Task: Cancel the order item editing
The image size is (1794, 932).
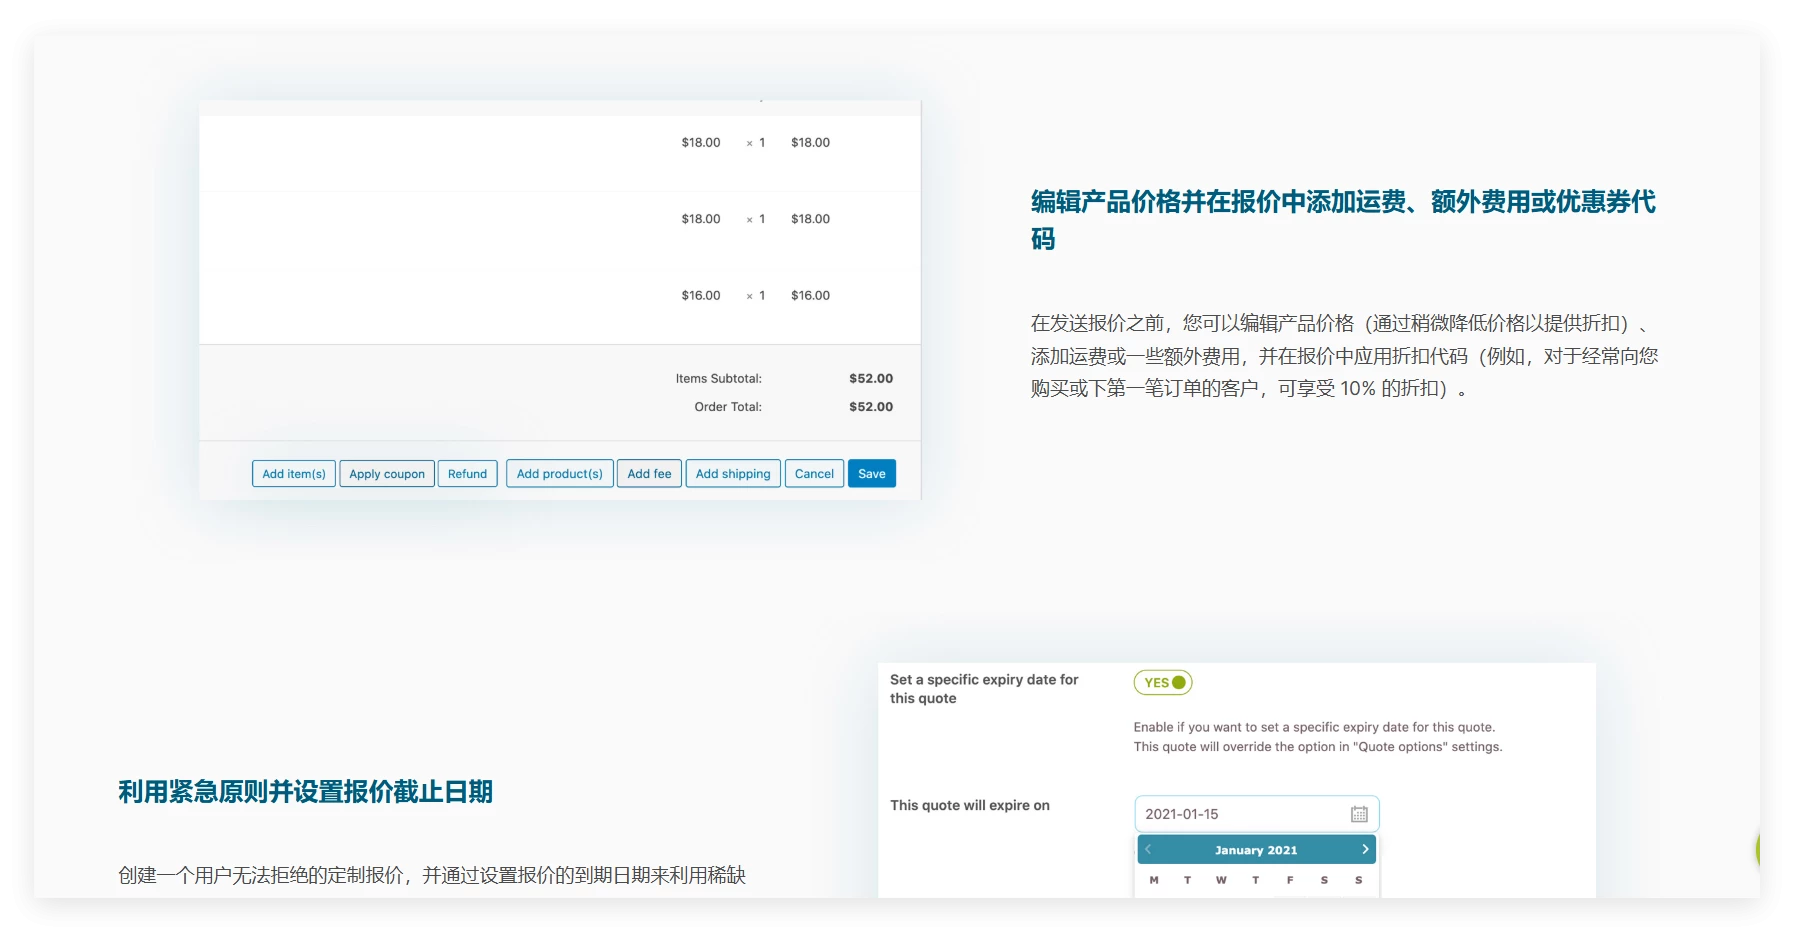Action: pyautogui.click(x=814, y=474)
